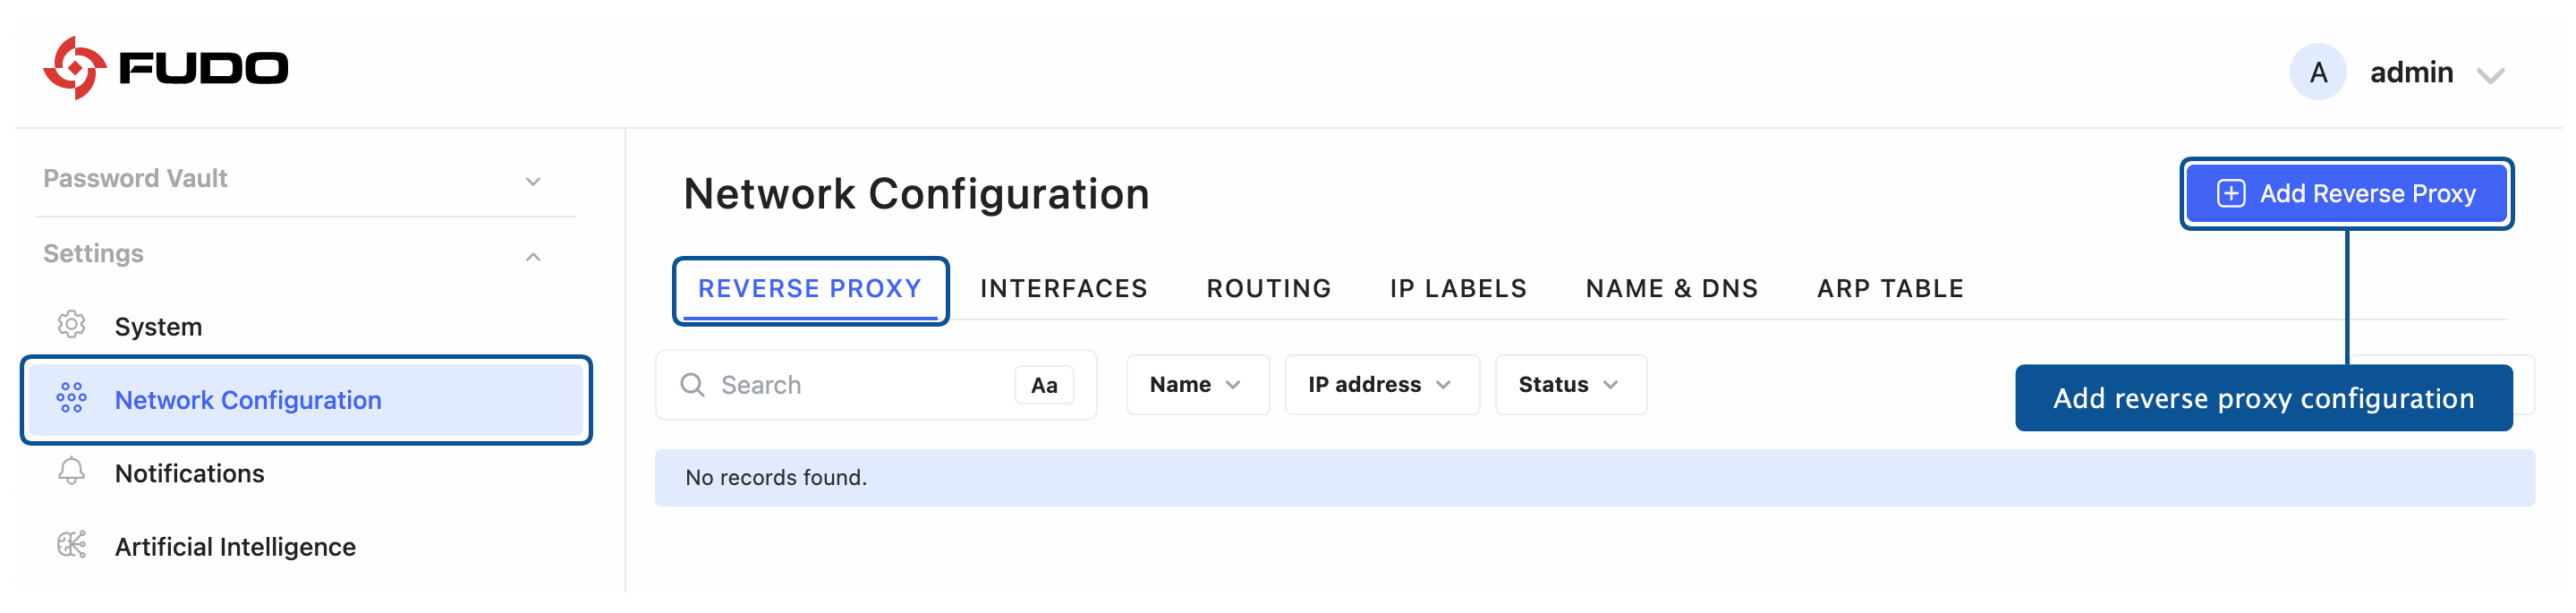Click the search magnifier icon
This screenshot has width=2576, height=613.
click(x=692, y=385)
